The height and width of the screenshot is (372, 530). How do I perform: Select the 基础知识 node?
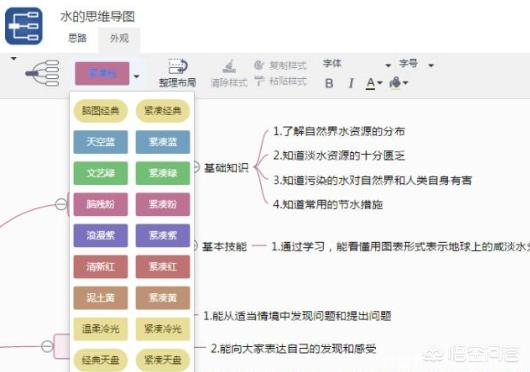coord(226,168)
